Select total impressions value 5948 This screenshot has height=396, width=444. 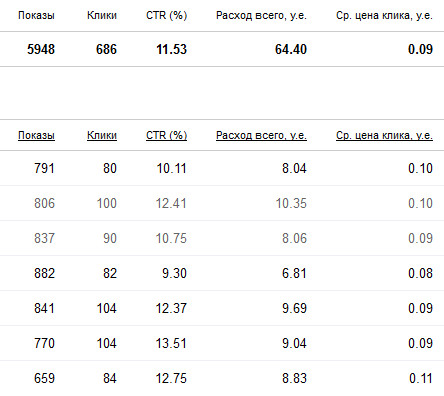(x=41, y=49)
